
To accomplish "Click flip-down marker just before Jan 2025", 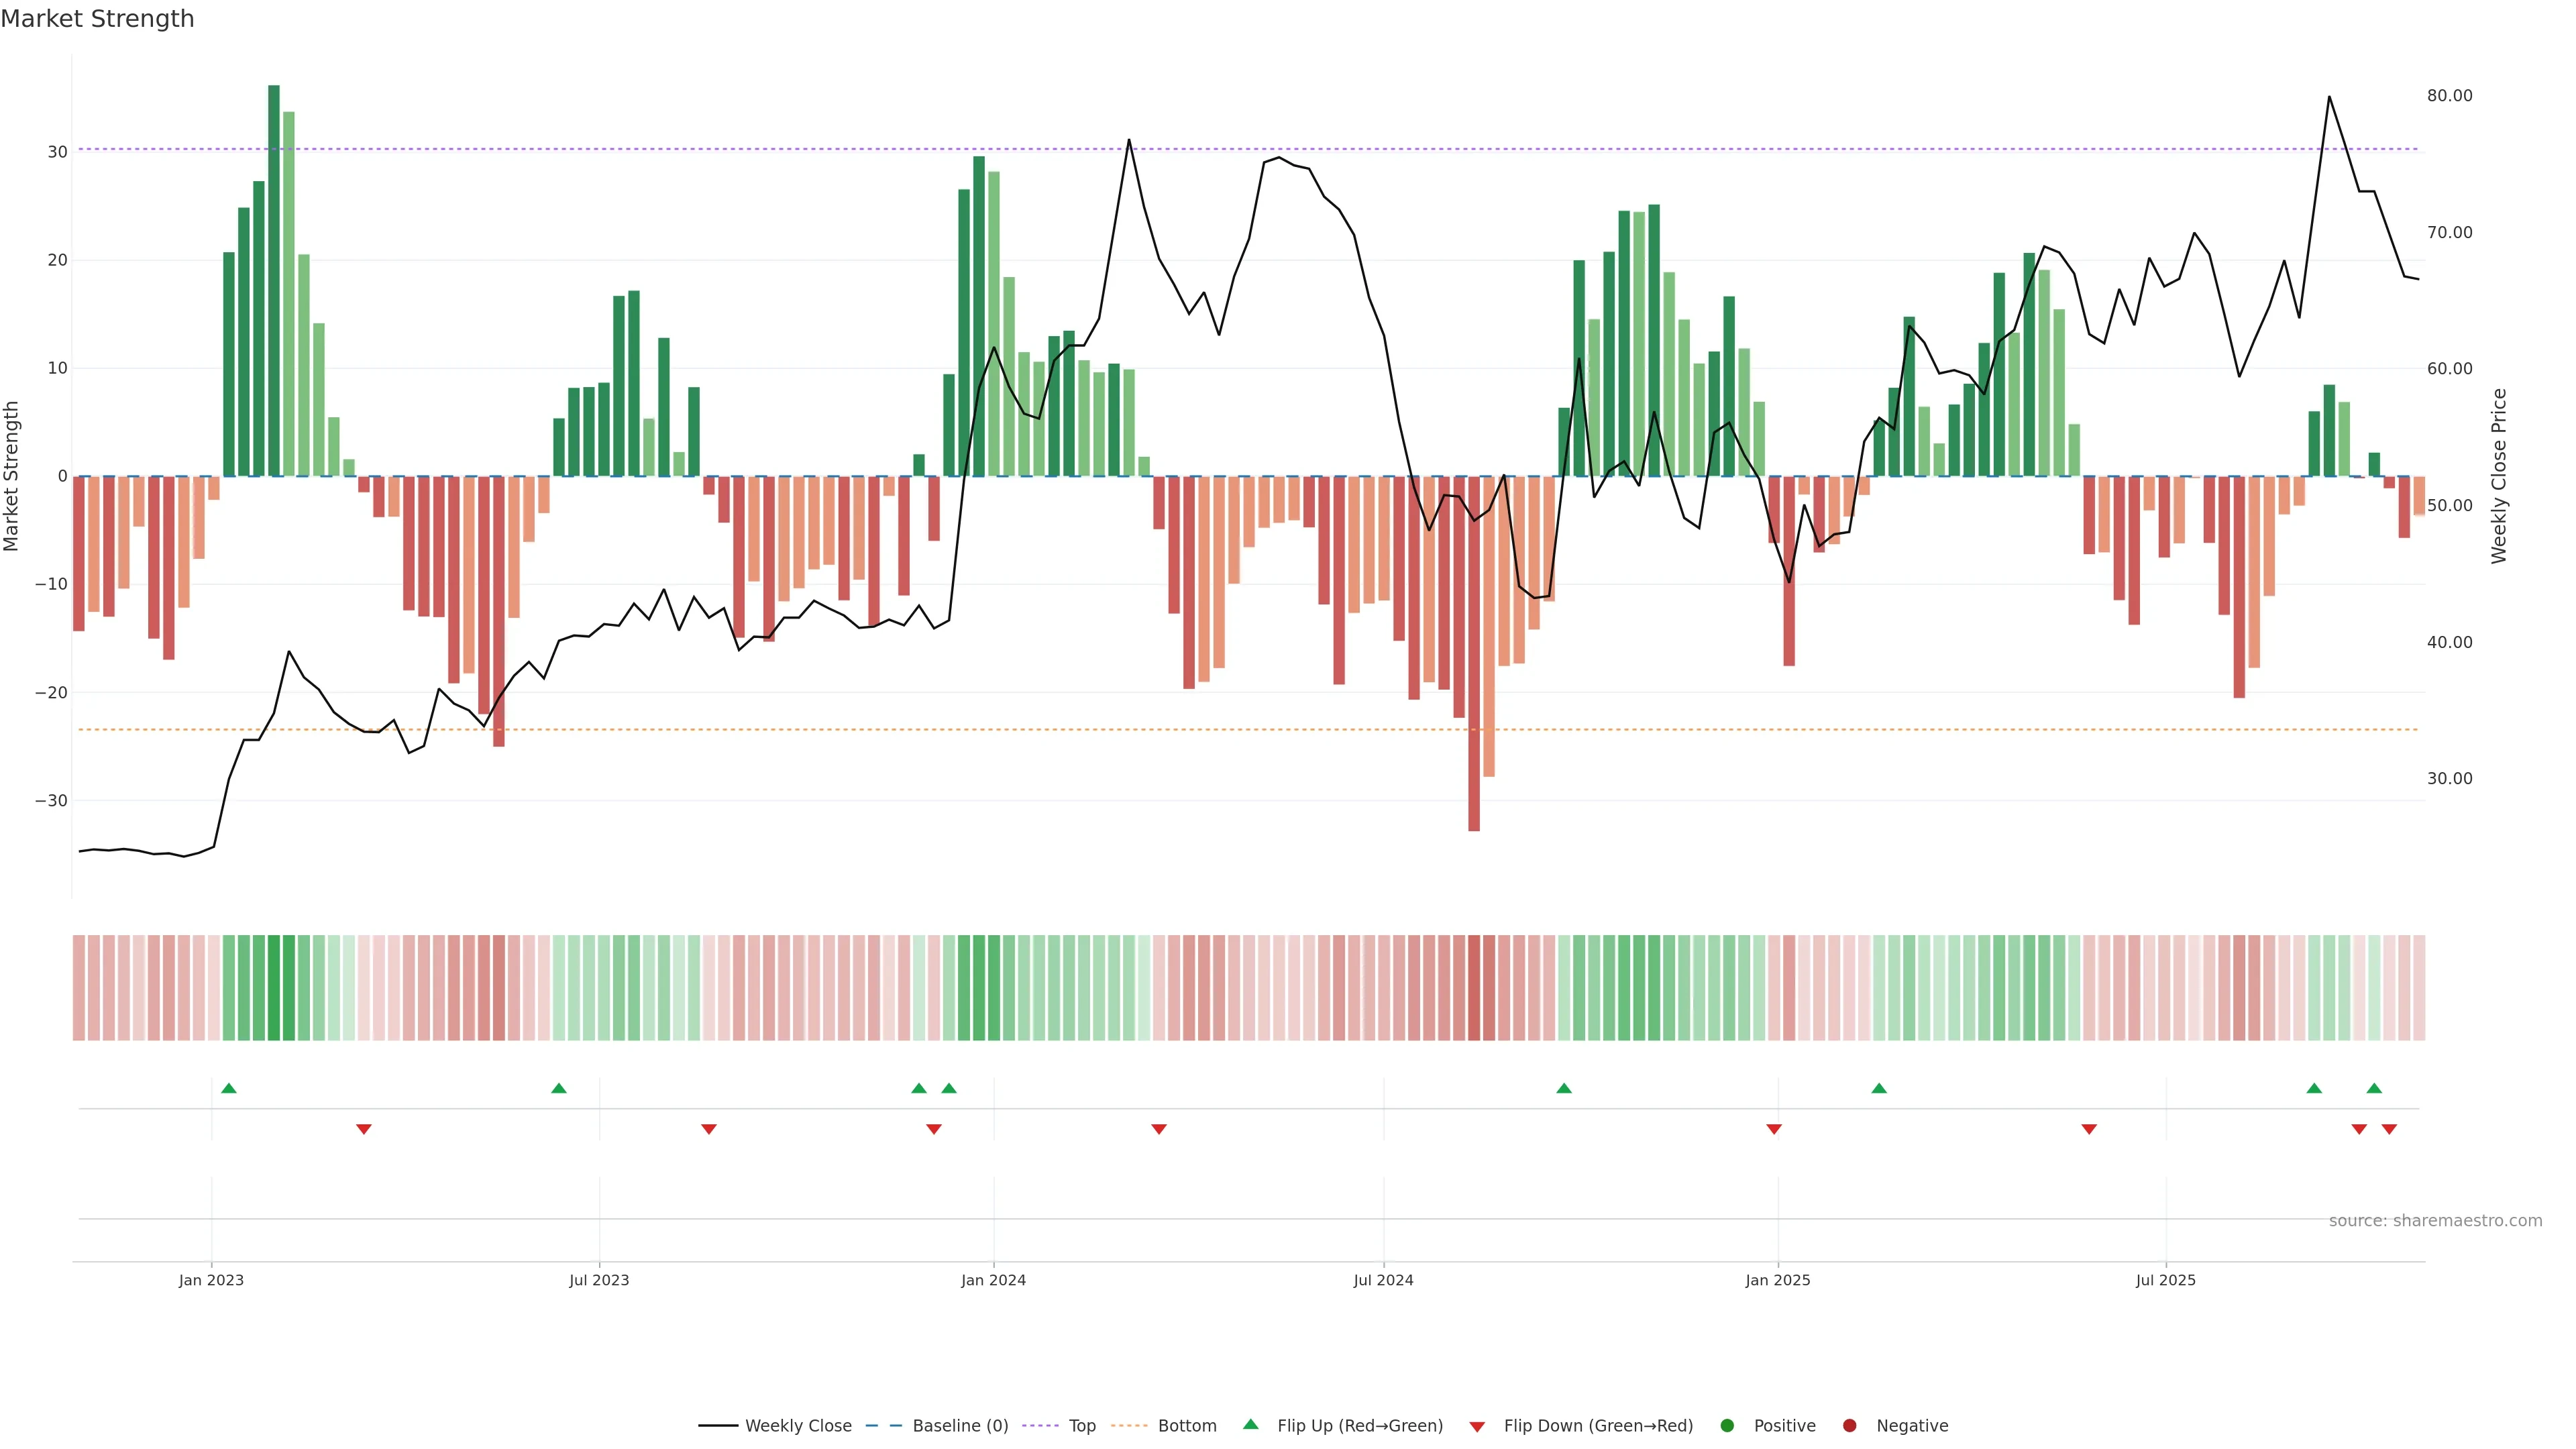I will point(1774,1129).
